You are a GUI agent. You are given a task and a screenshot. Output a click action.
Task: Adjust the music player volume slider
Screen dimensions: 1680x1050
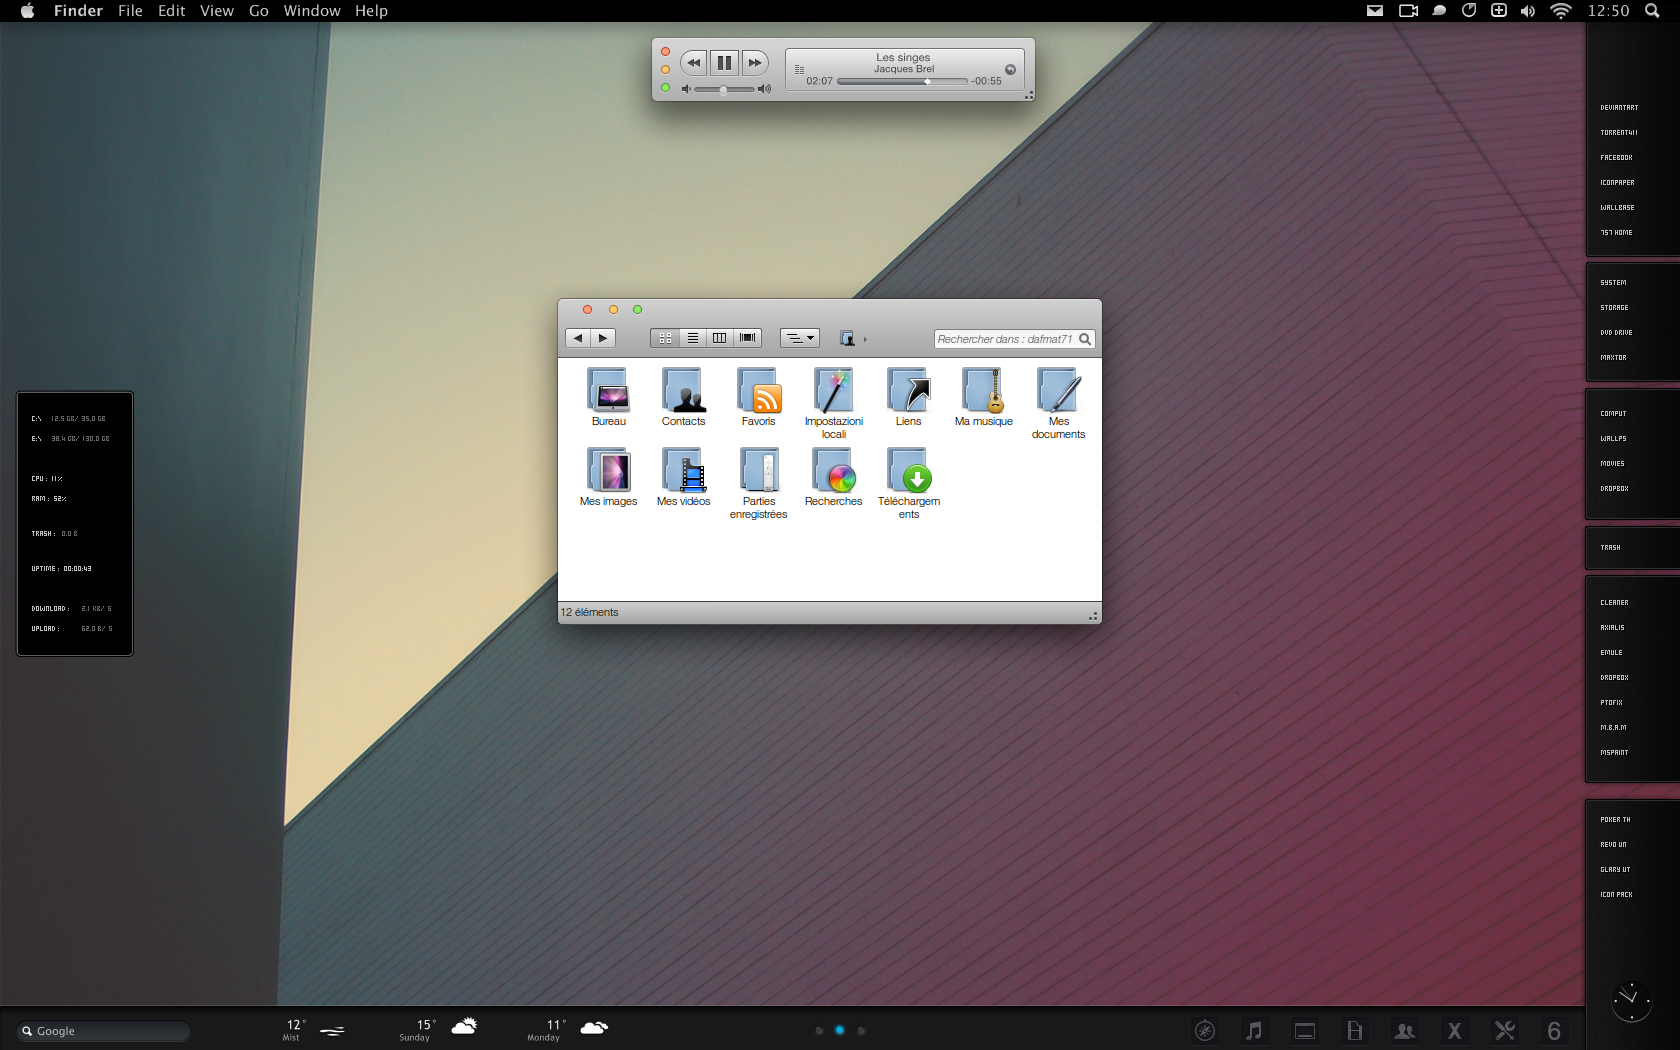(x=725, y=90)
